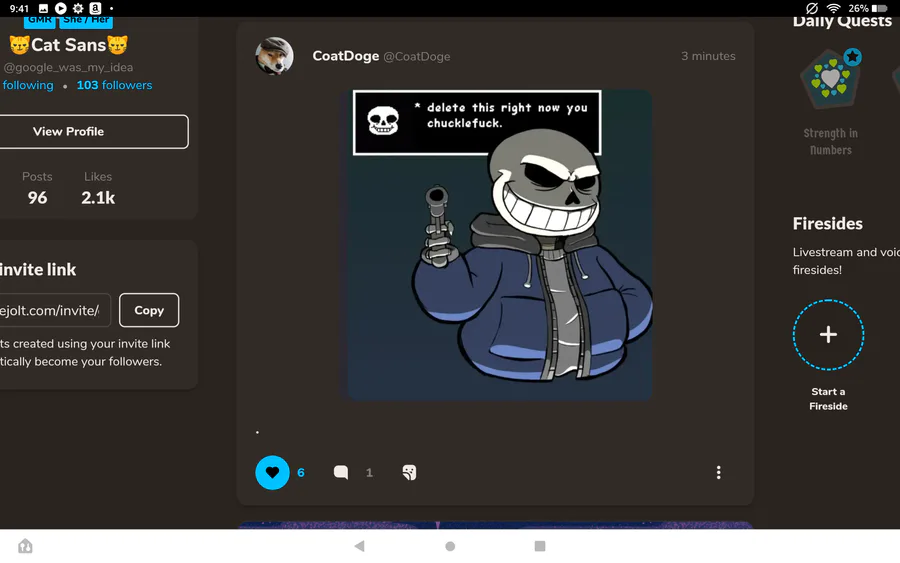Tap the Android home button
900x563 pixels.
click(x=450, y=546)
